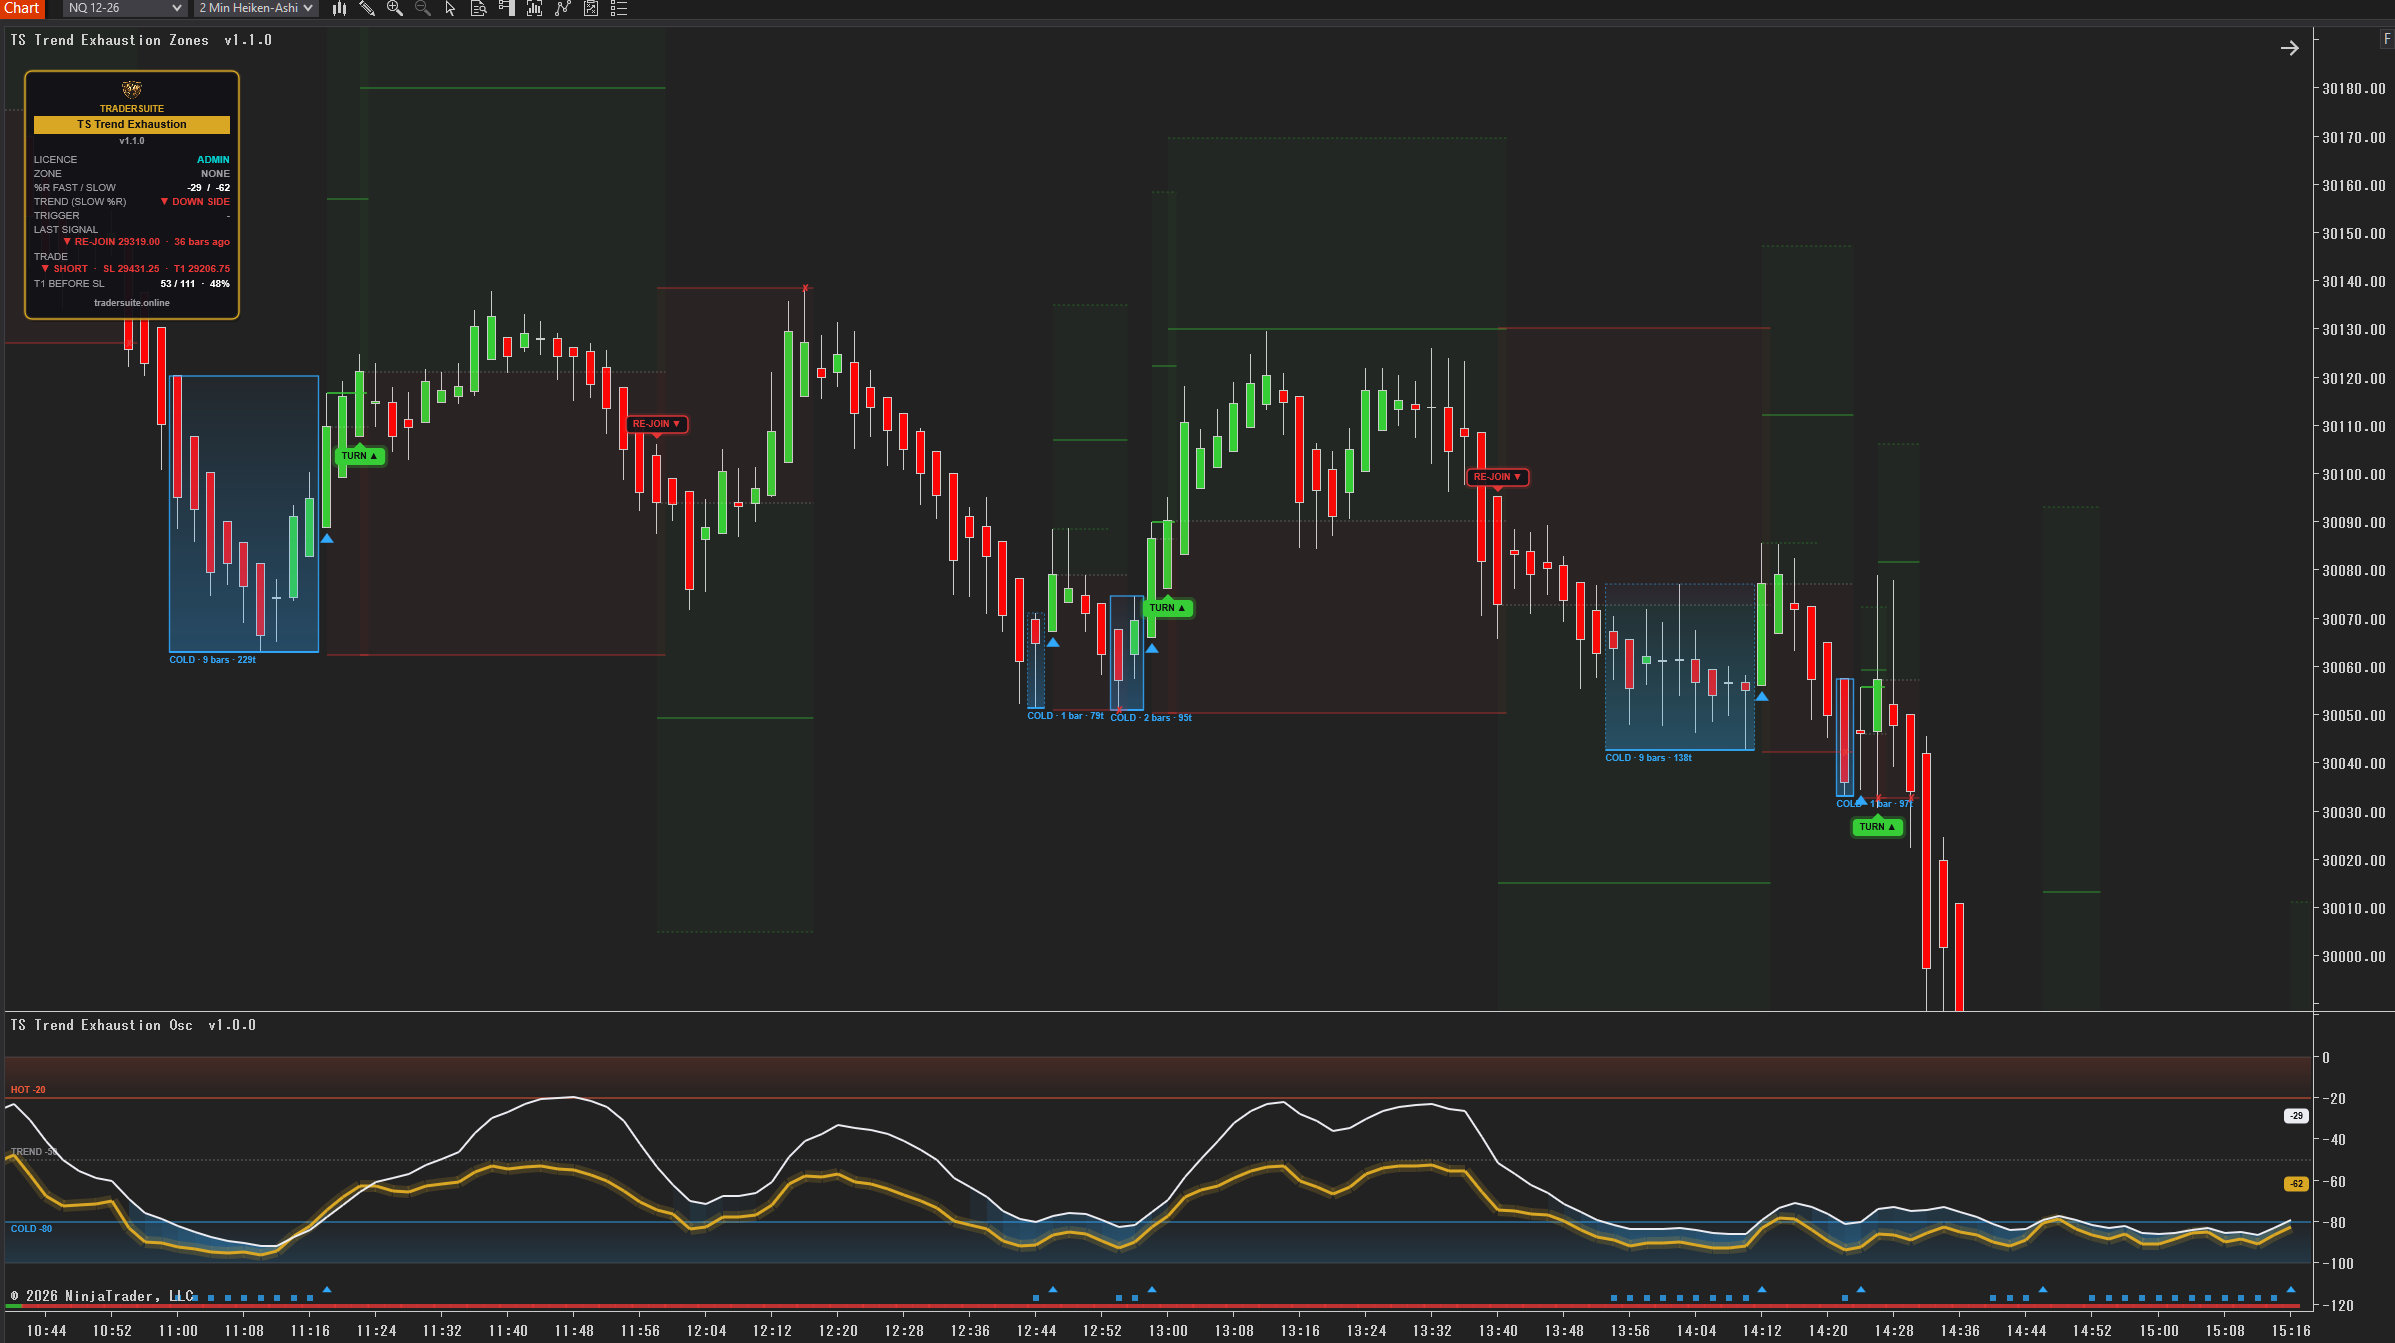Click the COLD · 9 bars · 138t label
Image resolution: width=2395 pixels, height=1343 pixels.
pyautogui.click(x=1649, y=758)
